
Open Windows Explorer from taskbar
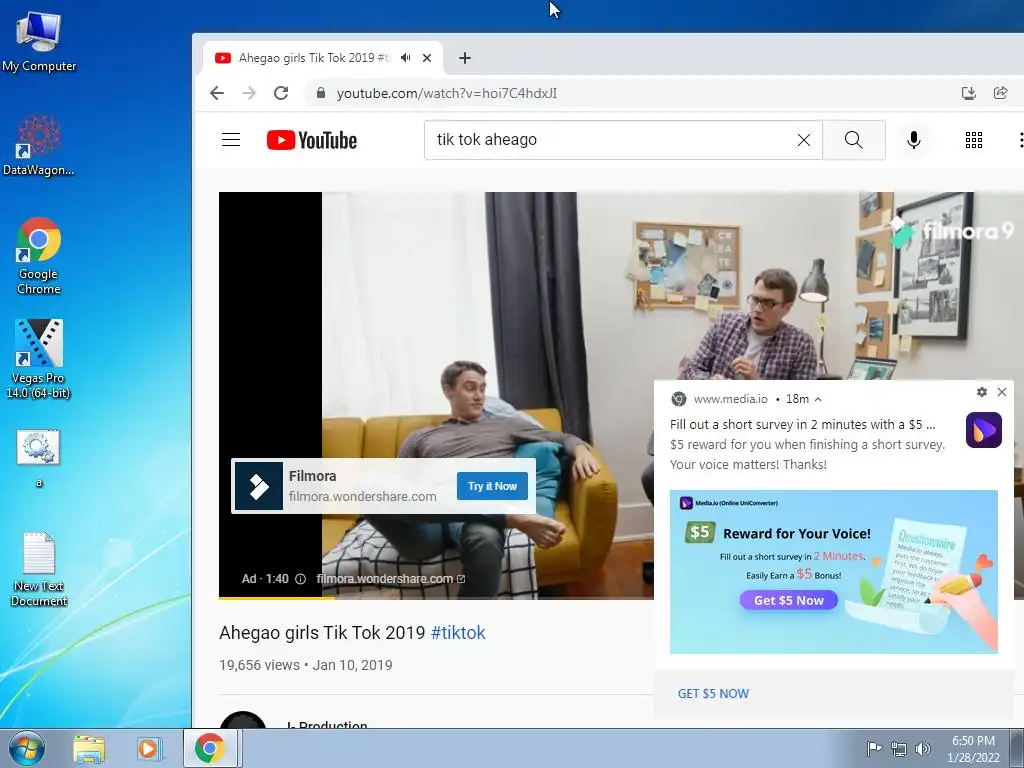(89, 748)
